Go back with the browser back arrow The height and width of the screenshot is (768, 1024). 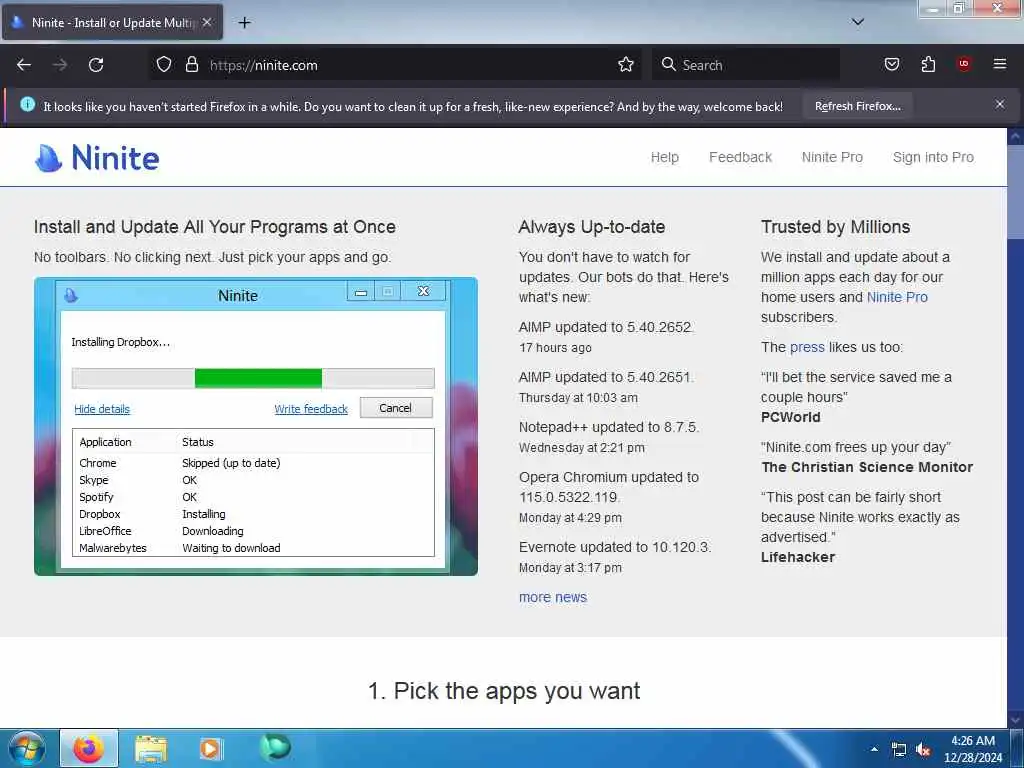(24, 65)
